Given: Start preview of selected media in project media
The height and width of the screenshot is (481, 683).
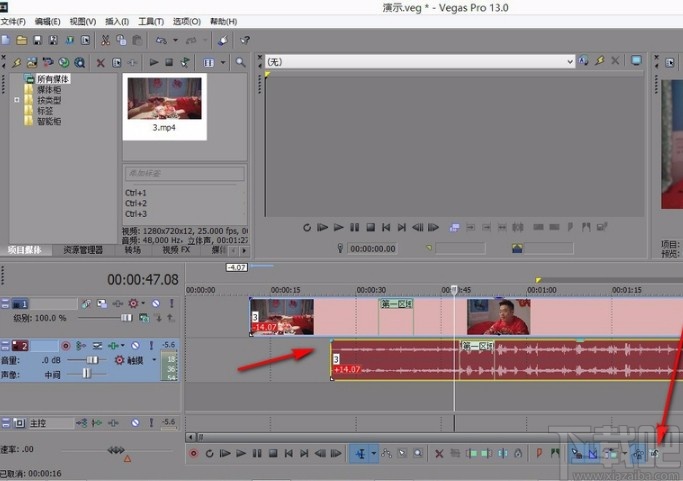Looking at the screenshot, I should [154, 63].
